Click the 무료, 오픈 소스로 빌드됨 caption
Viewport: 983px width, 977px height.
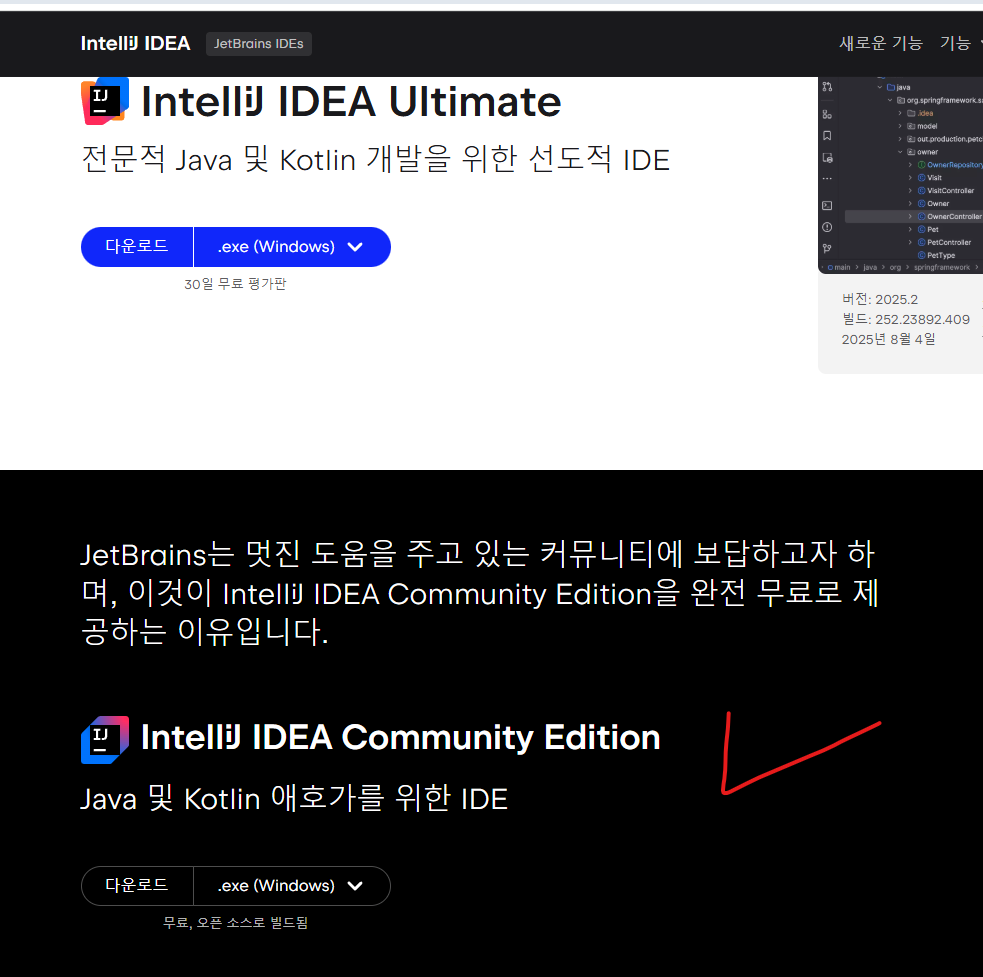[x=235, y=923]
